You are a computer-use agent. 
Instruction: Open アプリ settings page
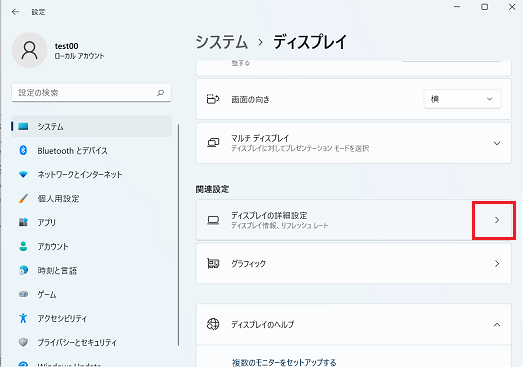point(91,222)
